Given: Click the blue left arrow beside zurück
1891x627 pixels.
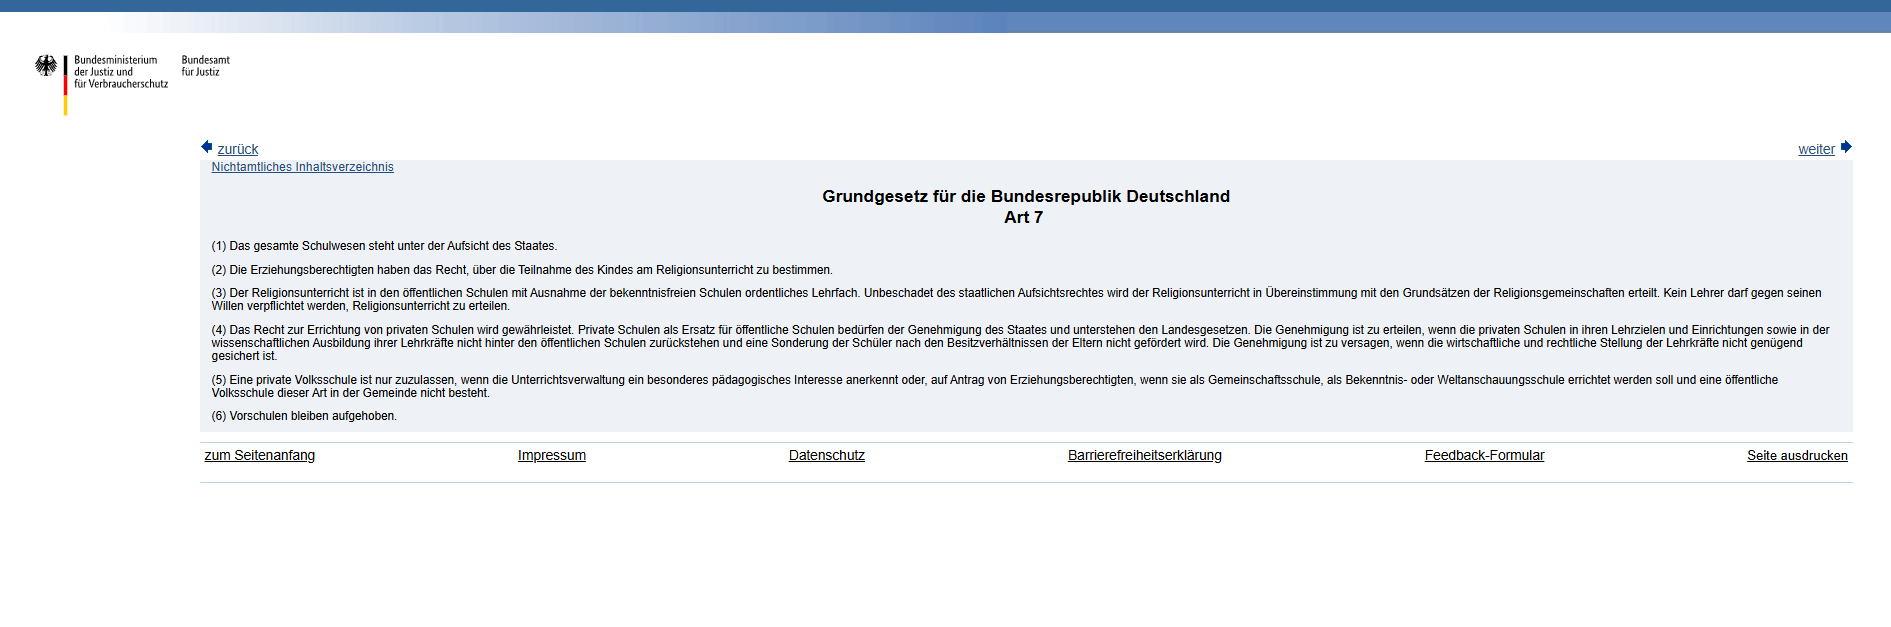Looking at the screenshot, I should point(206,147).
